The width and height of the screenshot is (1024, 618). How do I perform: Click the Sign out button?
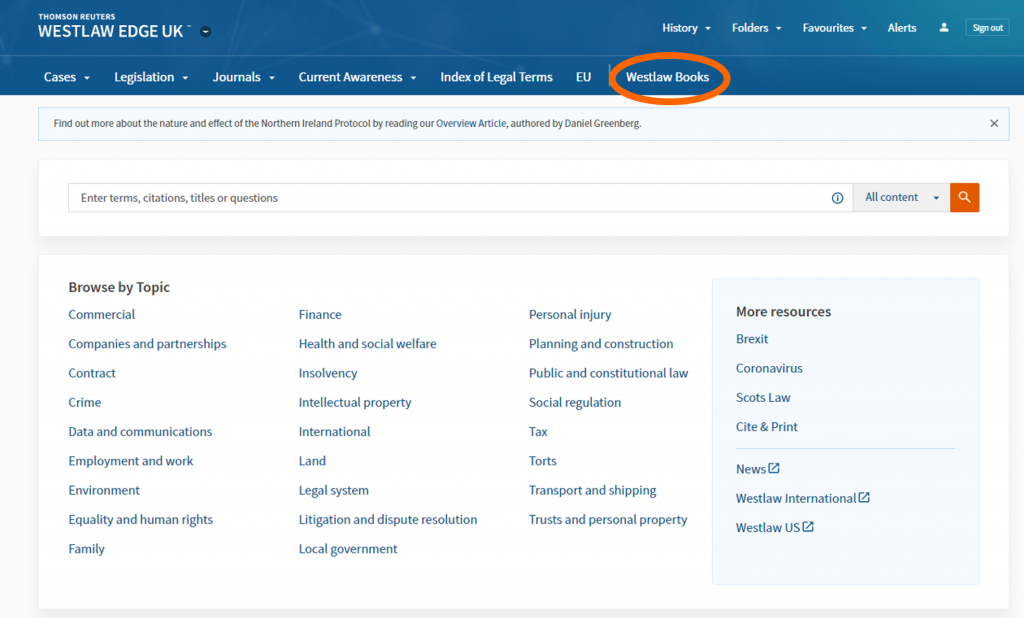[987, 28]
